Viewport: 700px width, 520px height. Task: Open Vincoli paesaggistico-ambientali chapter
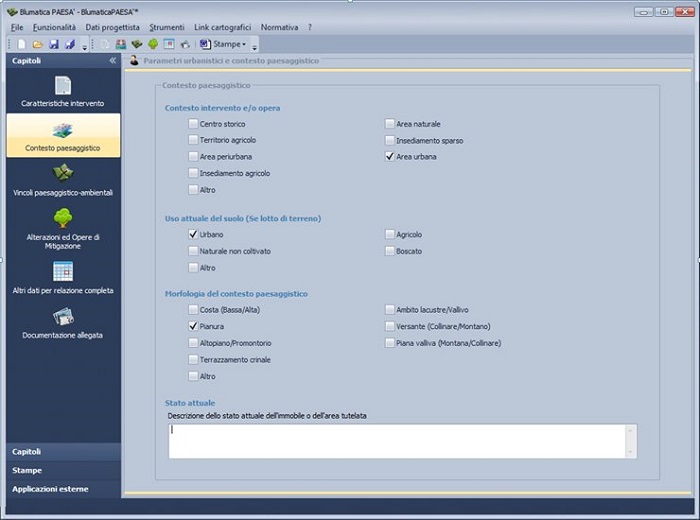pos(63,174)
